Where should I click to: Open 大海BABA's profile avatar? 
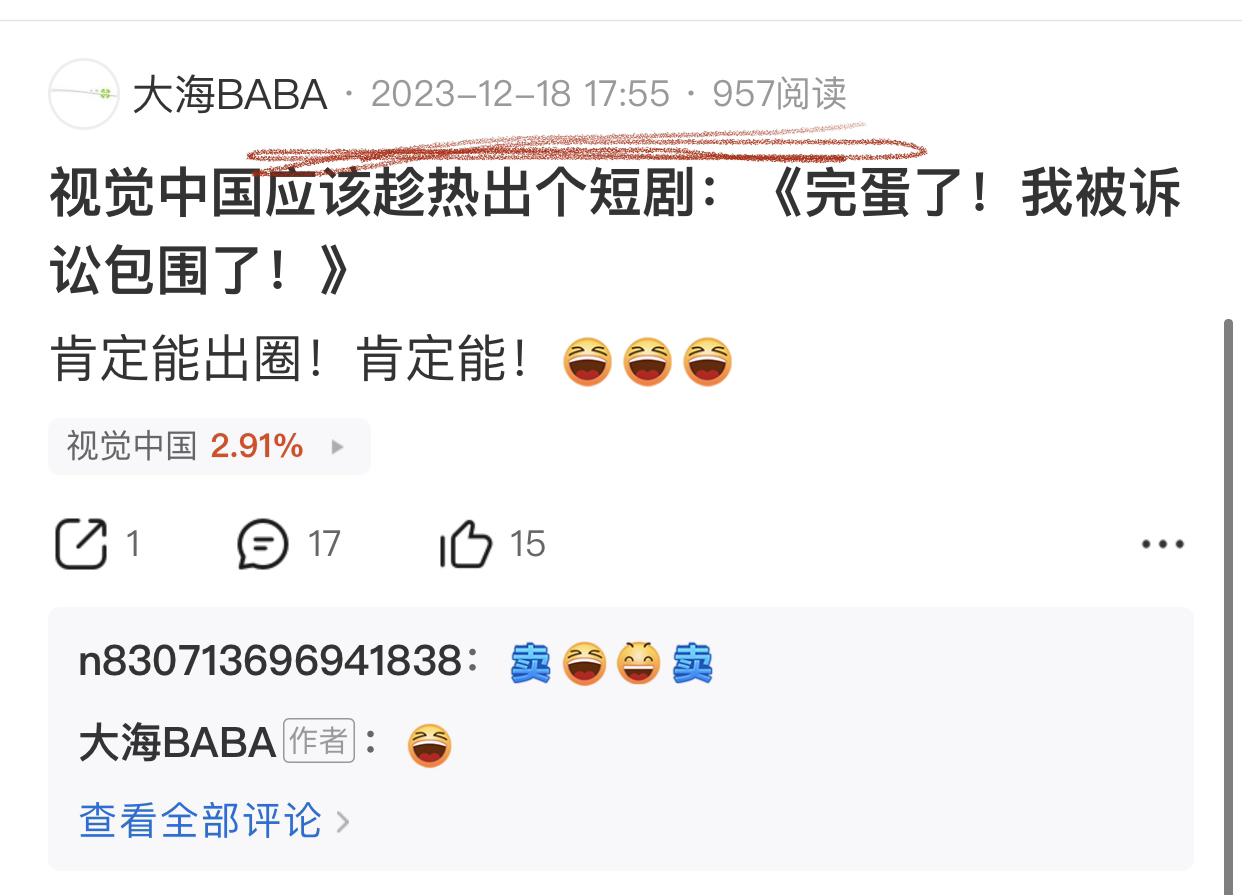click(x=84, y=94)
